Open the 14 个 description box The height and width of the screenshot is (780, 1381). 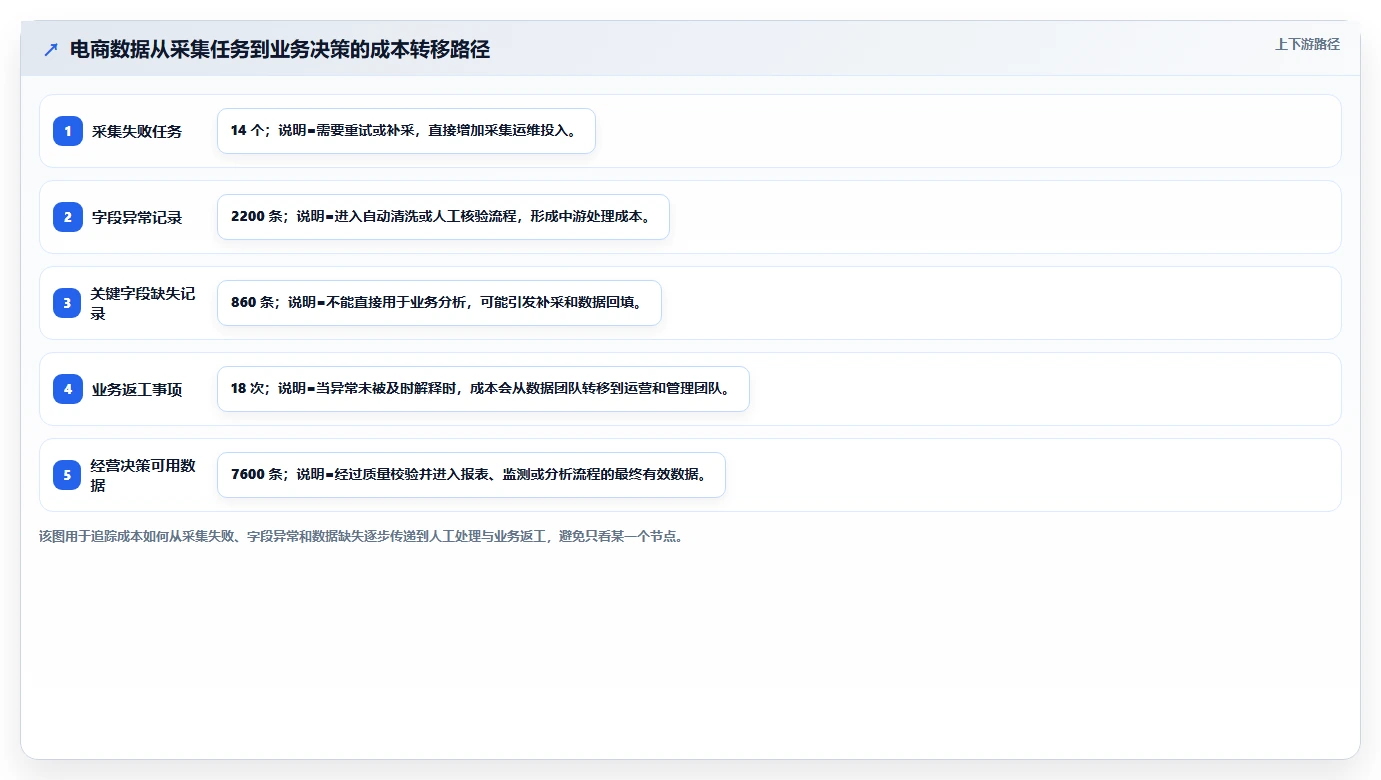tap(406, 131)
